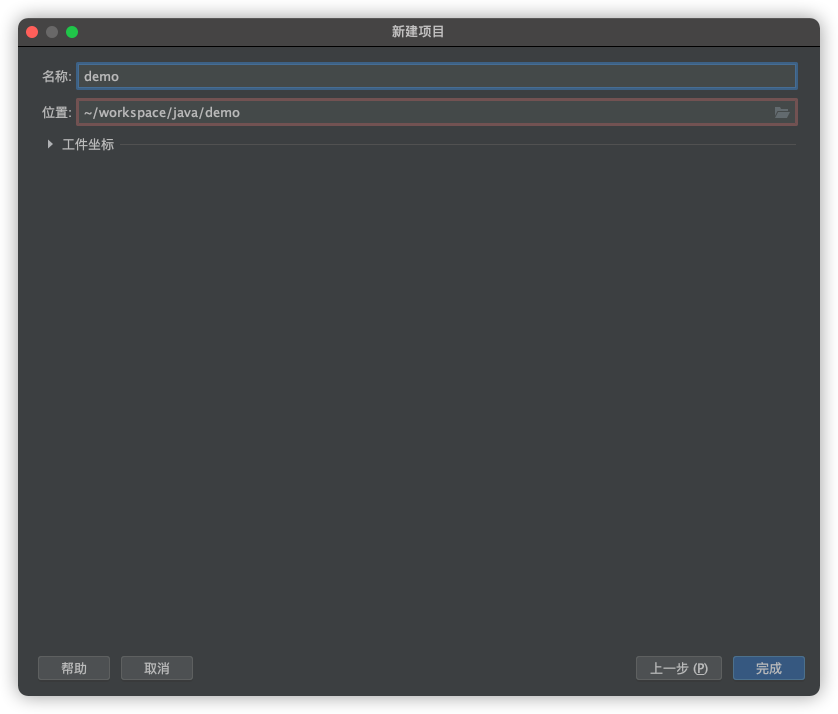Go back with 上一步 (P) button
838x714 pixels.
click(678, 668)
